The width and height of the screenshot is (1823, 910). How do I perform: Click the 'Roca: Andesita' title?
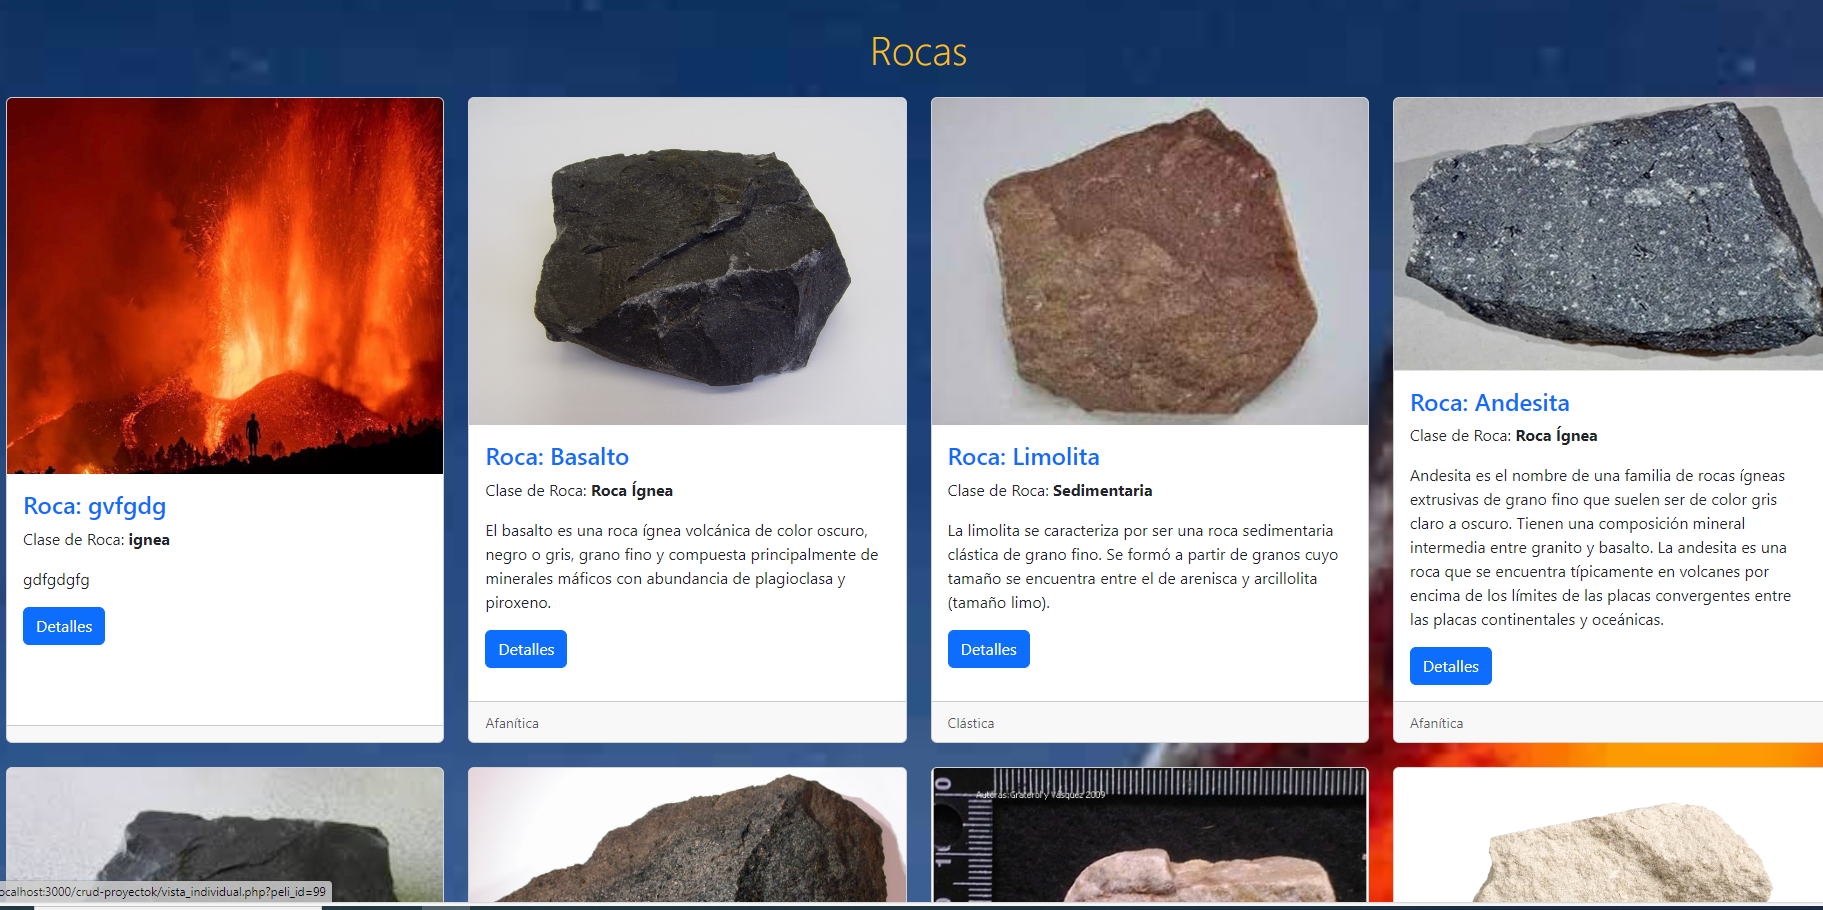[x=1489, y=403]
